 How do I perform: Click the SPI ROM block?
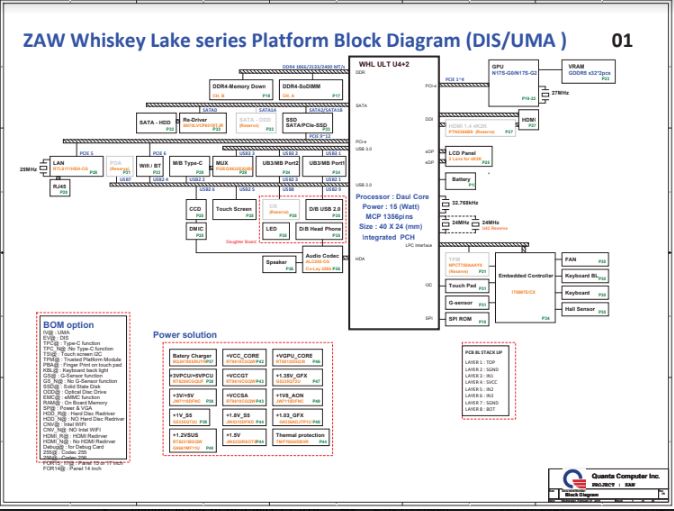coord(467,319)
